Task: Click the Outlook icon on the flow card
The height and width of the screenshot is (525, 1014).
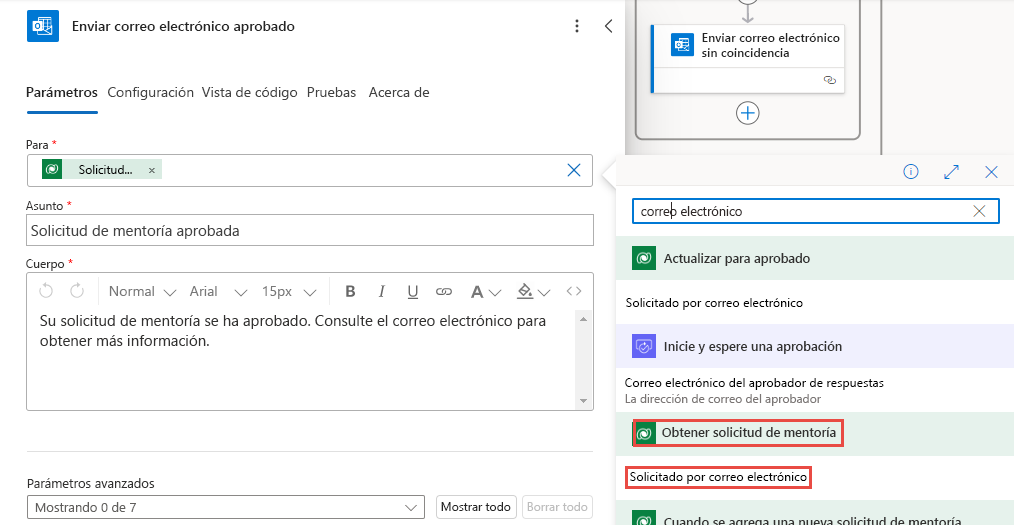Action: [x=682, y=45]
